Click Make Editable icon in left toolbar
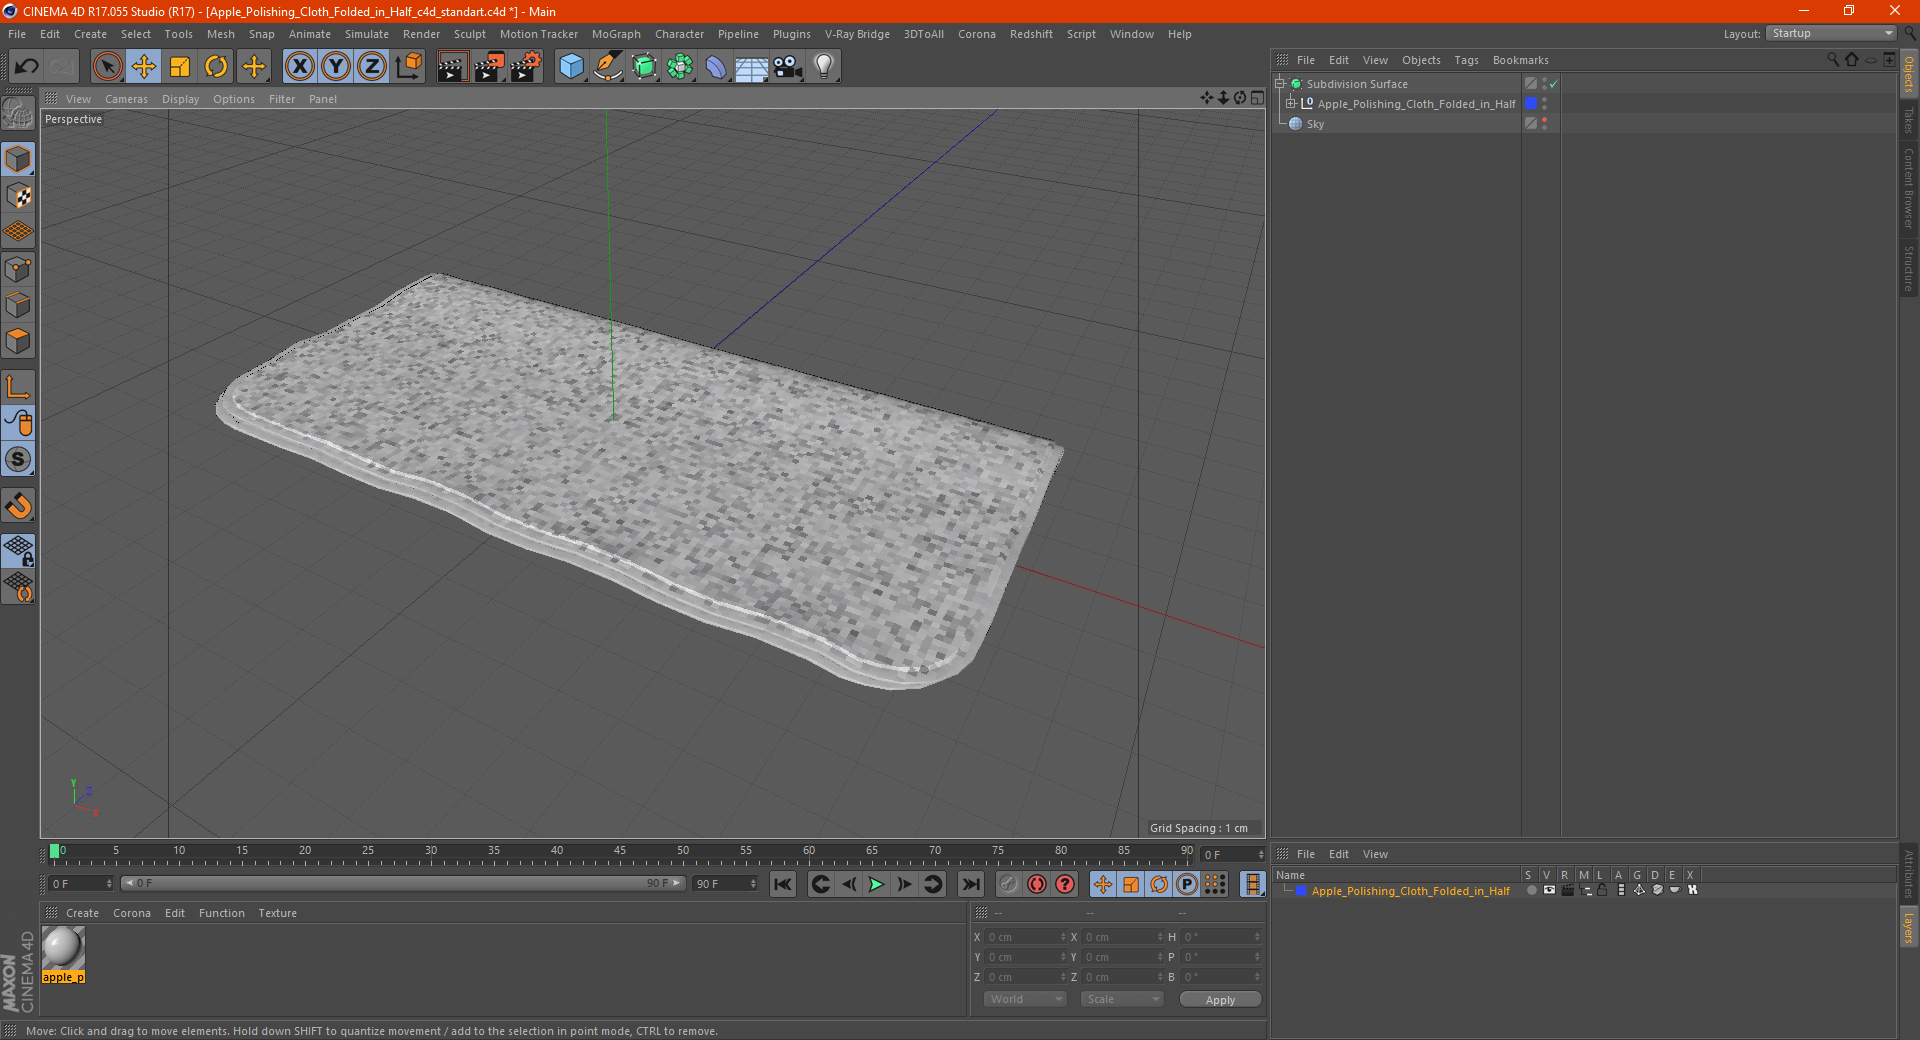 (x=18, y=113)
